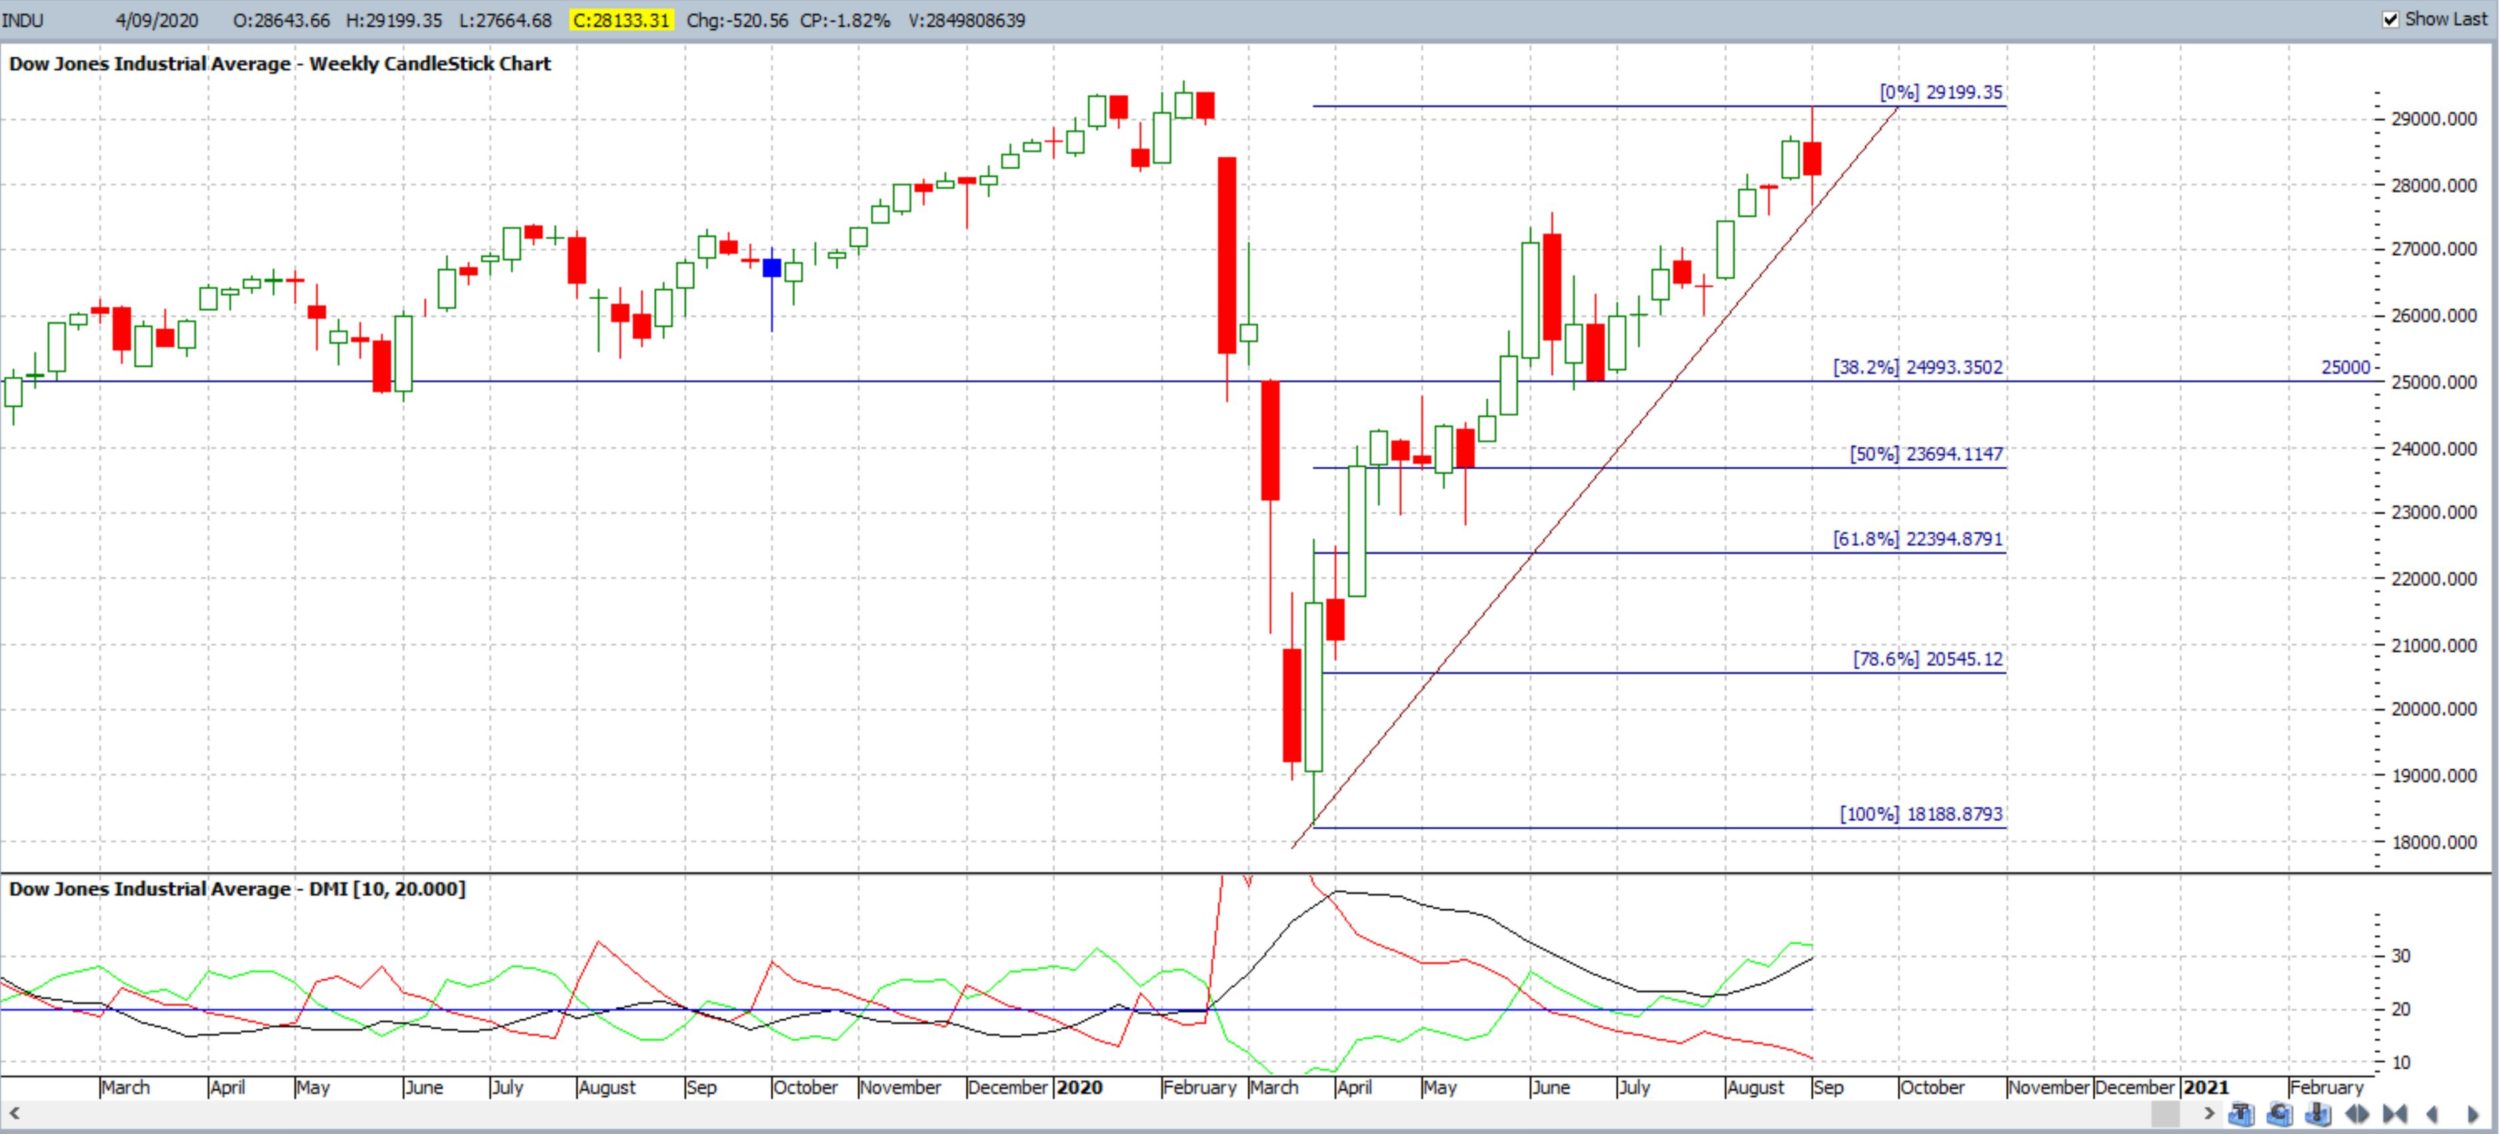Screen dimensions: 2500x1134
Task: Select the highlighted close value C:28133.31
Action: pyautogui.click(x=621, y=20)
